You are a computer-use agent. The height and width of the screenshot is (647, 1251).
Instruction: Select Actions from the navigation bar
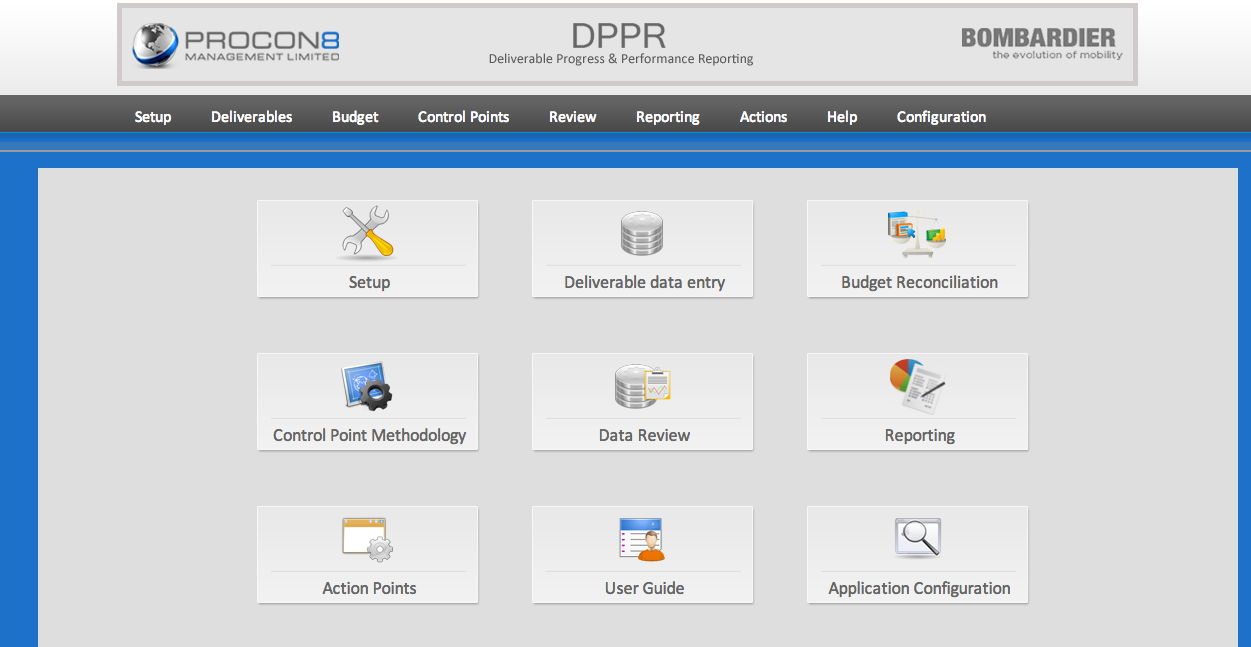(763, 117)
